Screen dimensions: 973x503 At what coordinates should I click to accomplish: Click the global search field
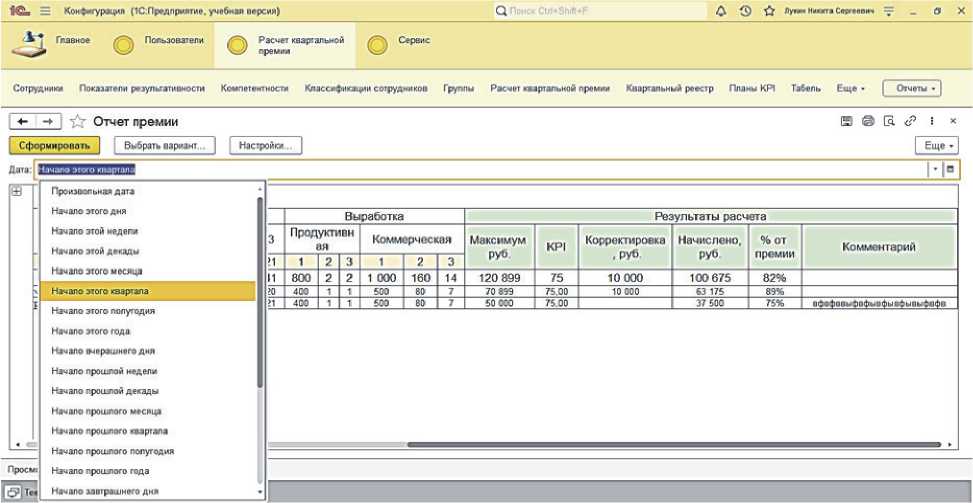[x=598, y=10]
